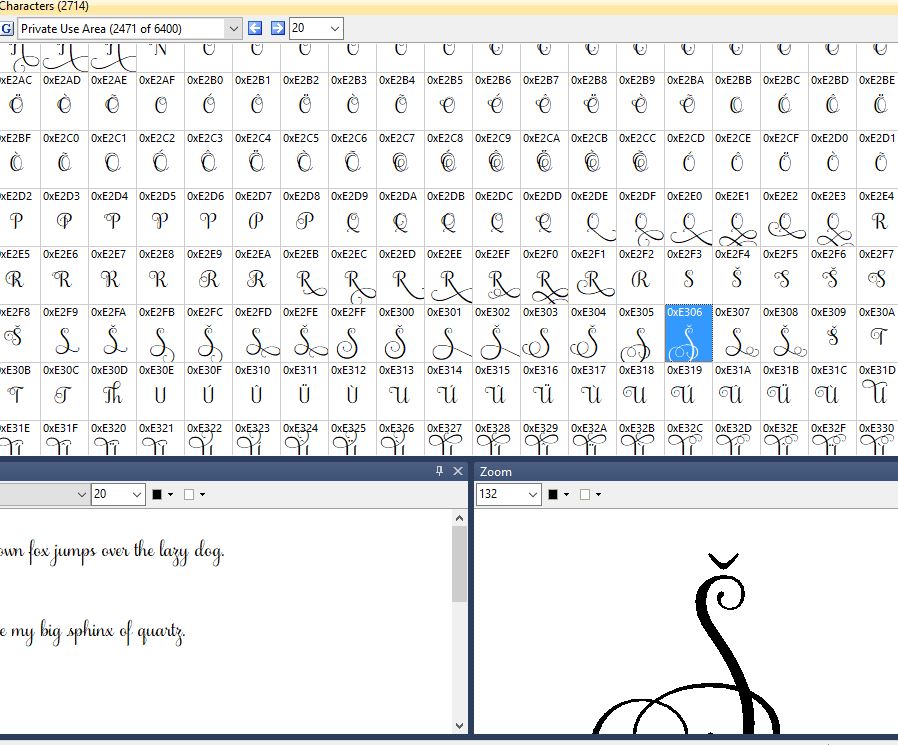This screenshot has width=898, height=745.
Task: Select glyph cell 0xE301 with long swash
Action: point(448,333)
